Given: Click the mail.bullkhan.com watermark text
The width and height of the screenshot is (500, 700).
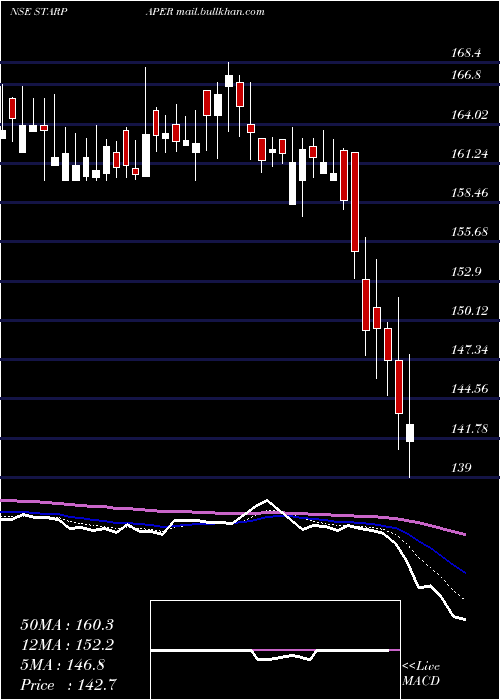Looking at the screenshot, I should coord(220,12).
